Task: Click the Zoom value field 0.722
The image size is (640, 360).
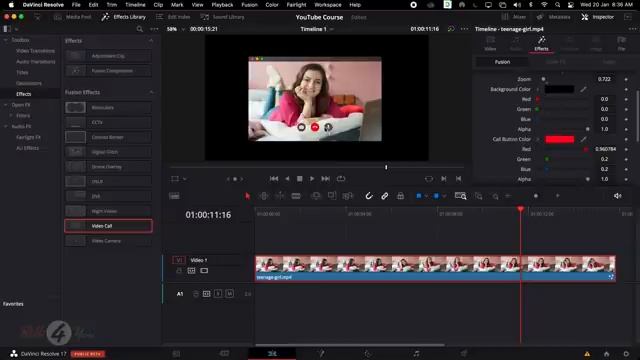Action: pos(604,79)
